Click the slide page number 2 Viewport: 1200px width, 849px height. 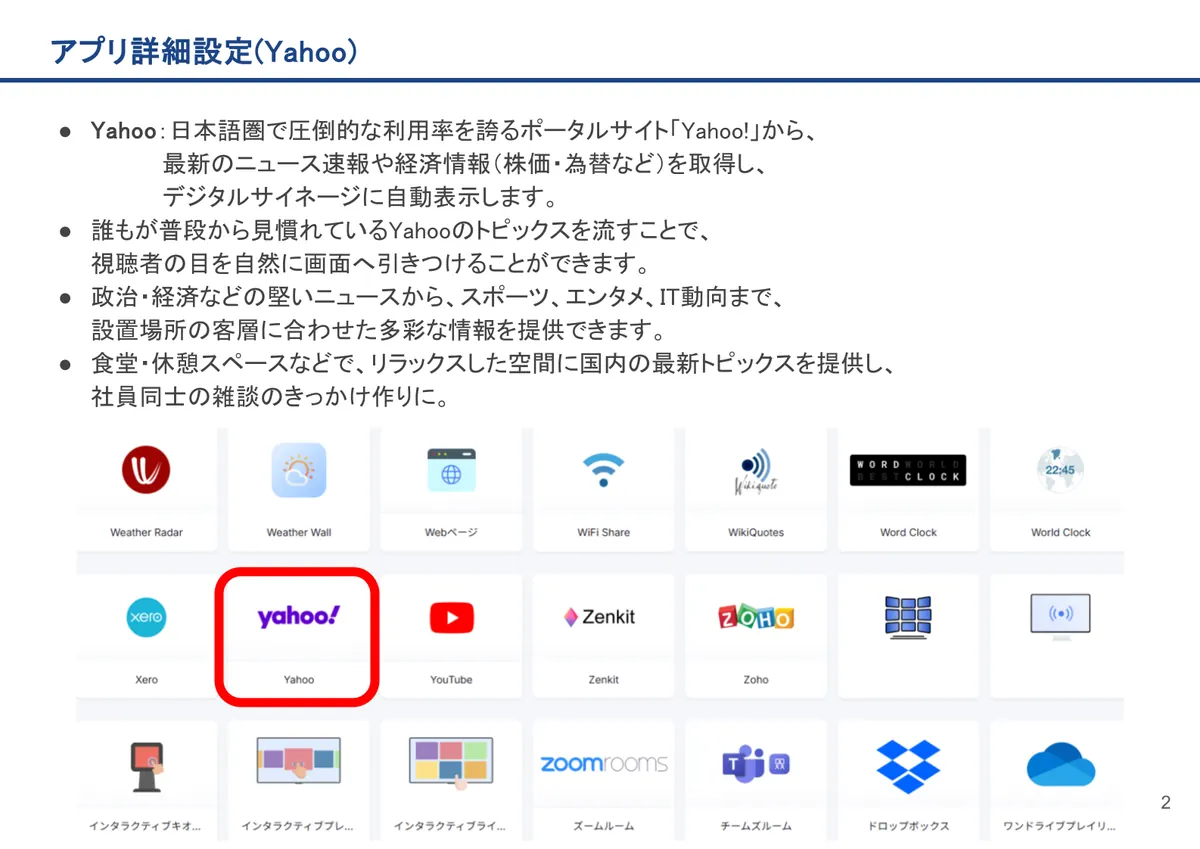1166,803
